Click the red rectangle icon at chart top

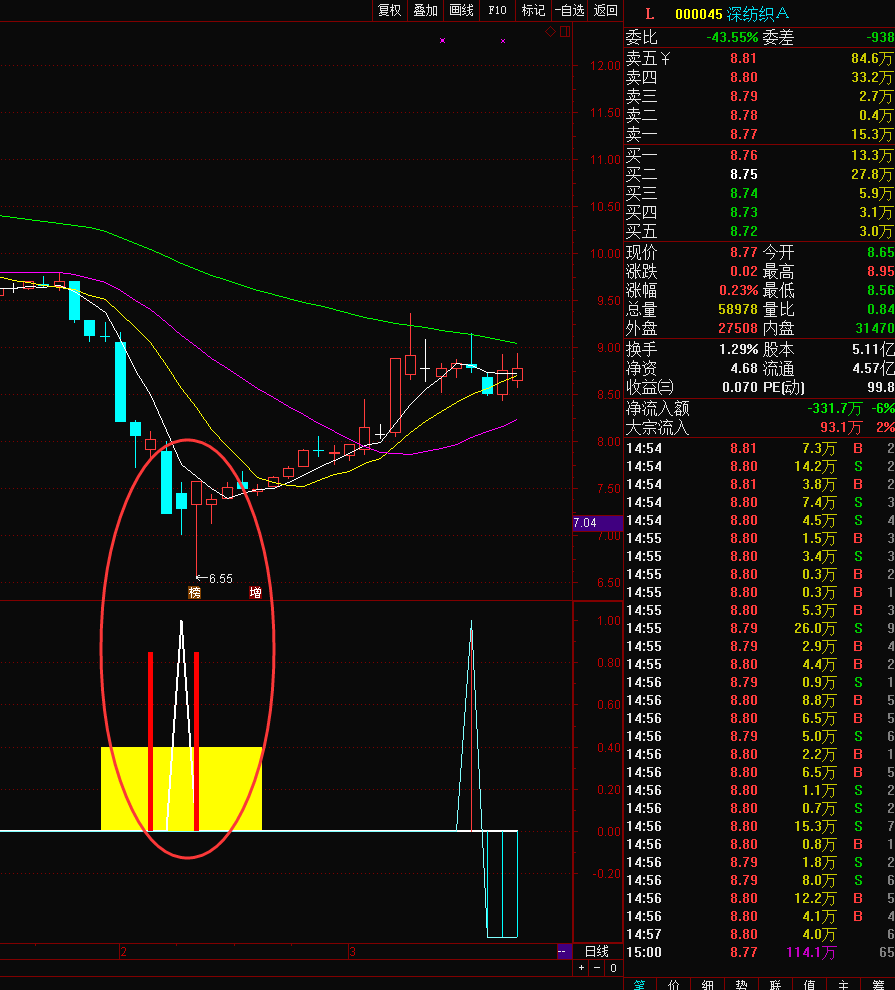coord(564,32)
